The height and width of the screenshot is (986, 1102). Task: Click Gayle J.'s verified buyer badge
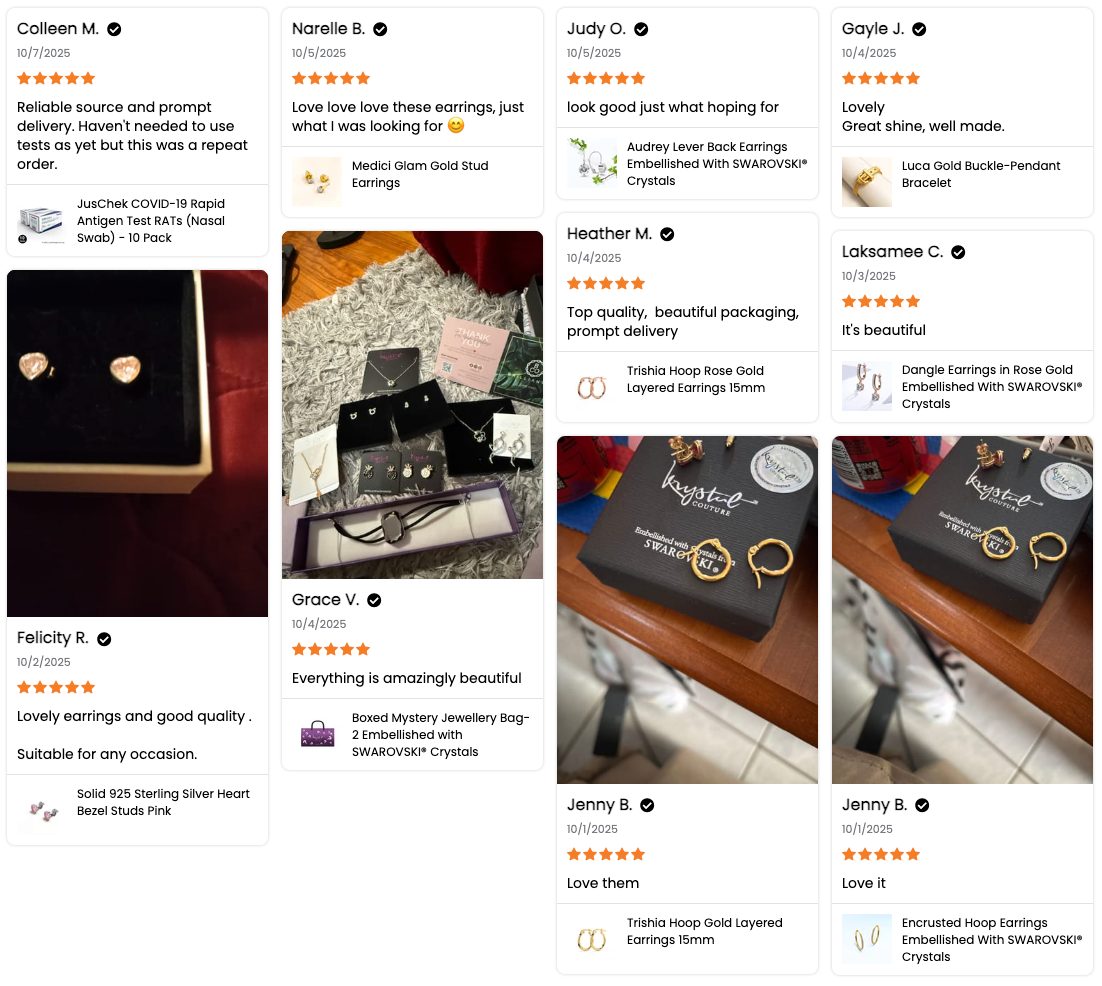(919, 29)
